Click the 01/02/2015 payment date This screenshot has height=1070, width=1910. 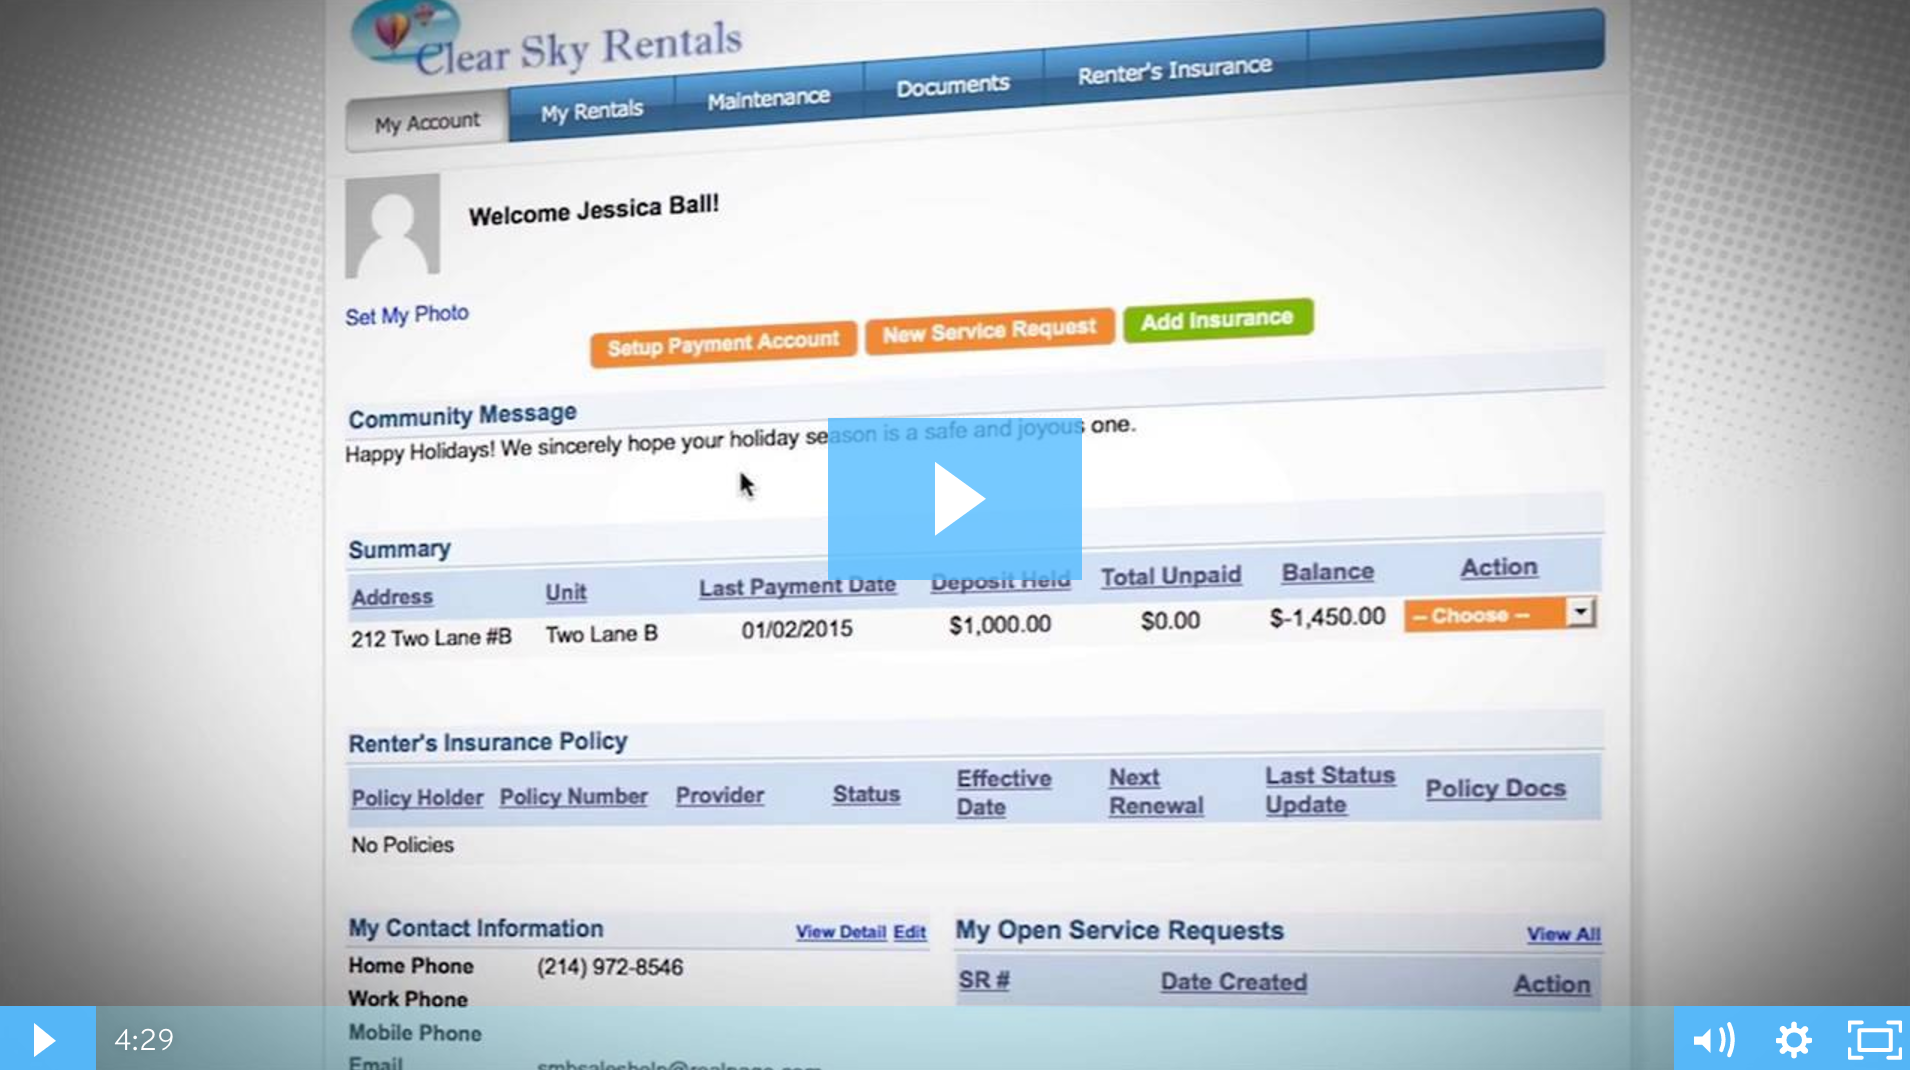point(797,629)
